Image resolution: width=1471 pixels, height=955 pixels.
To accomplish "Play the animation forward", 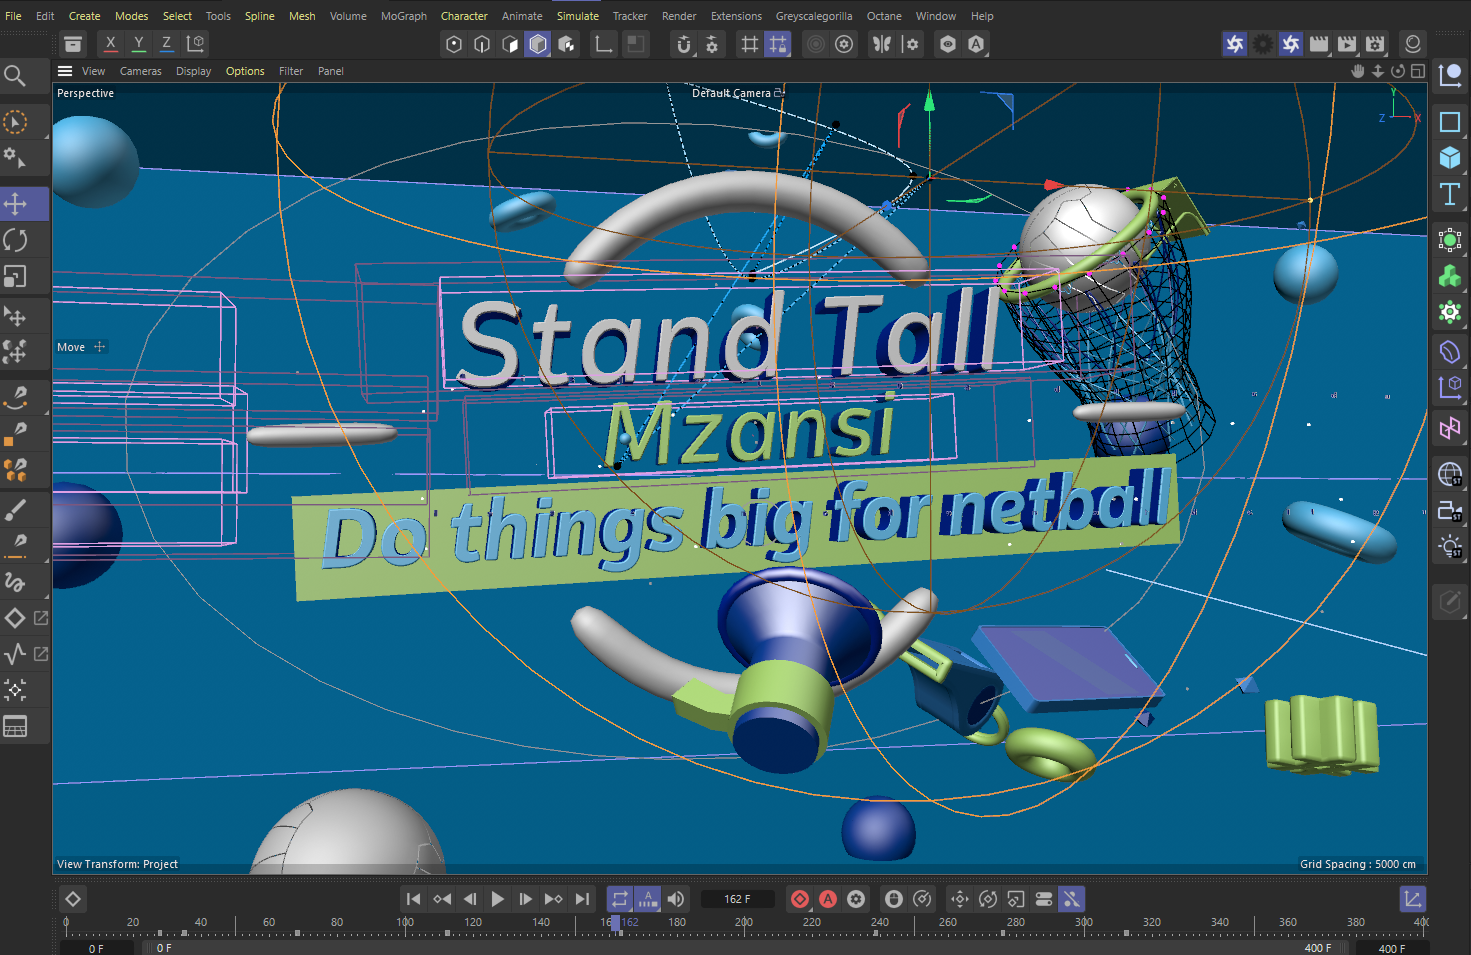I will pyautogui.click(x=498, y=899).
